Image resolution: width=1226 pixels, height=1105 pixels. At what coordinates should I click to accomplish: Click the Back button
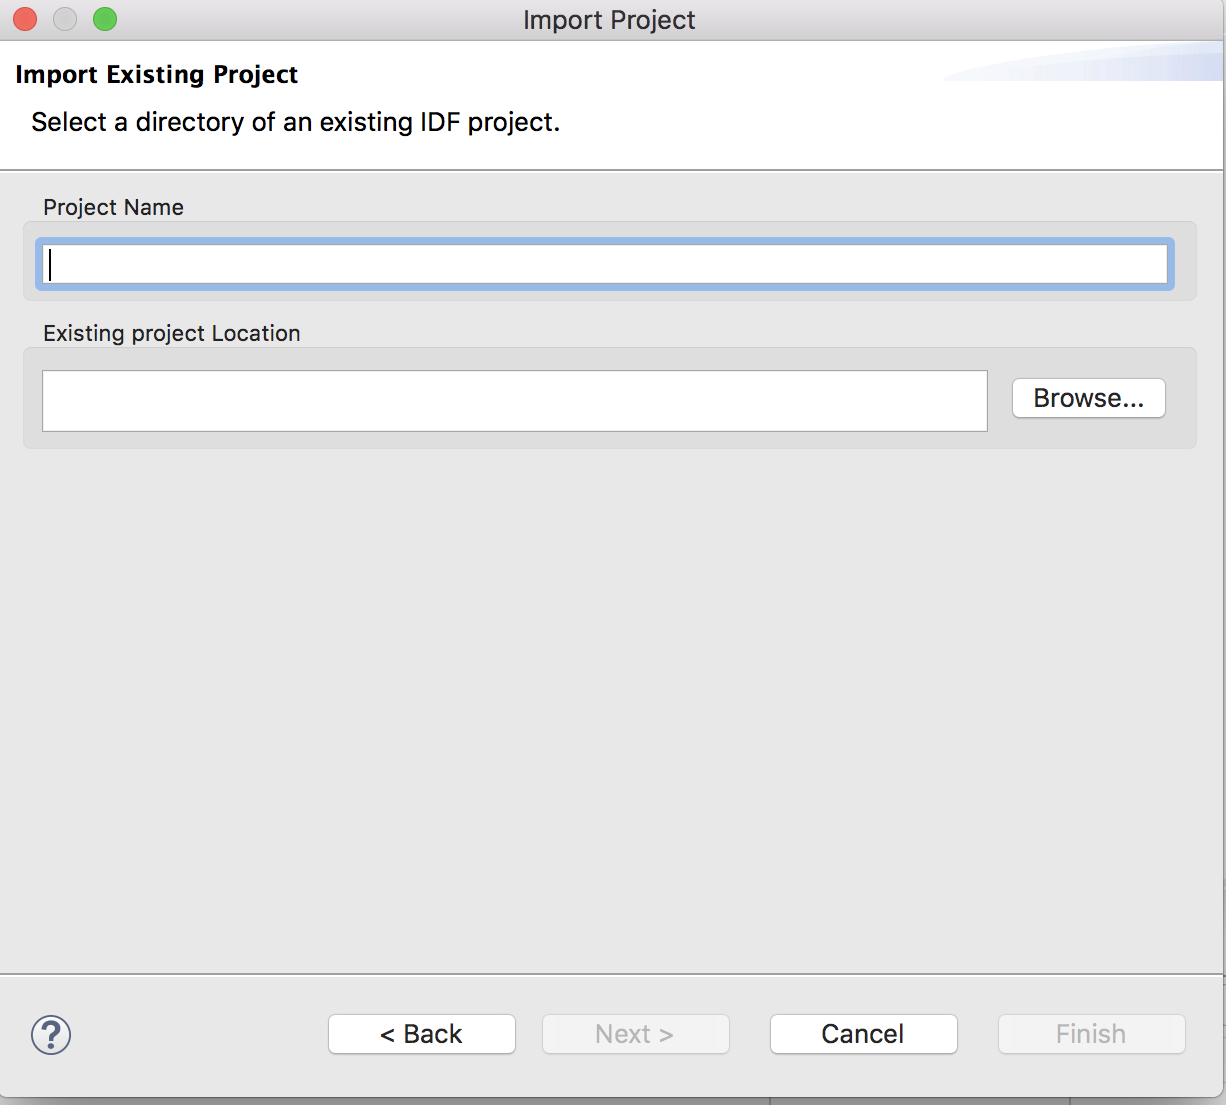(421, 1034)
